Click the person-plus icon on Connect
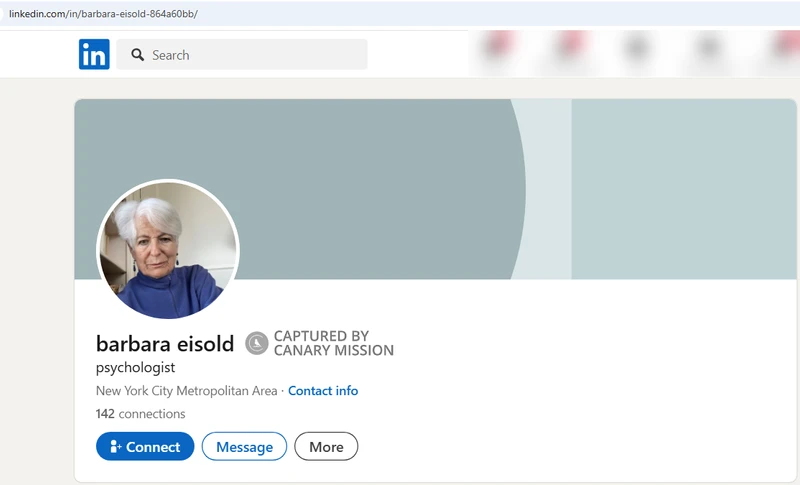Viewport: 800px width, 485px height. pos(115,447)
